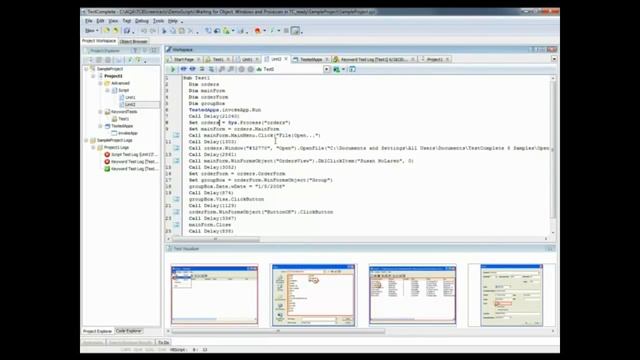Open the Test1 editor tab

click(218, 60)
